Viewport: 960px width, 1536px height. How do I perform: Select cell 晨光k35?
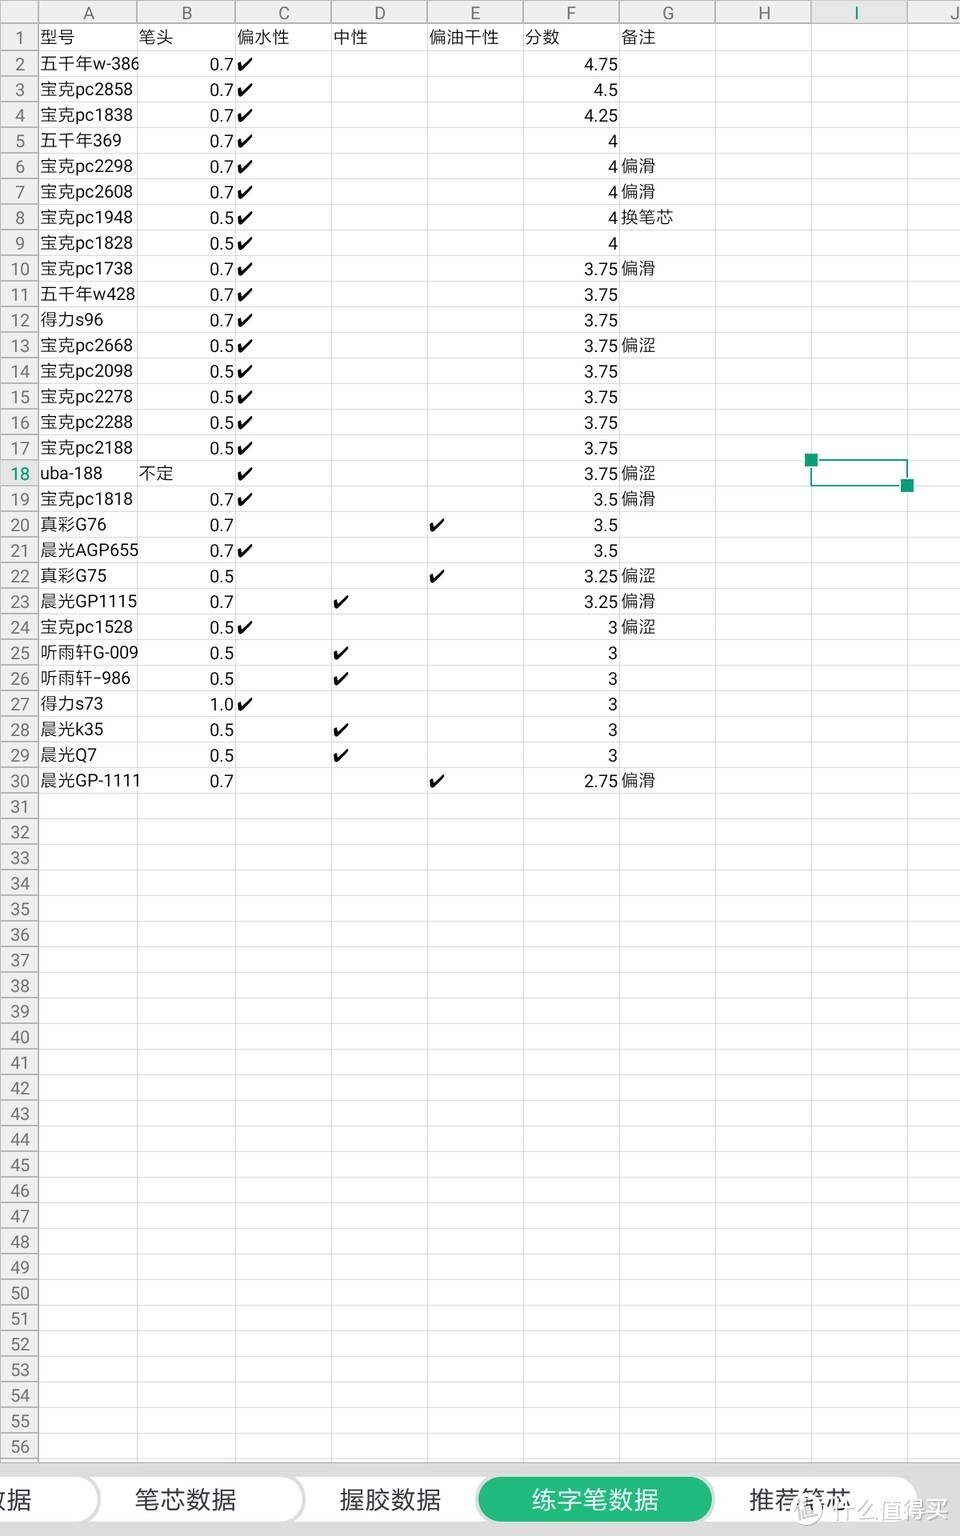(x=88, y=730)
